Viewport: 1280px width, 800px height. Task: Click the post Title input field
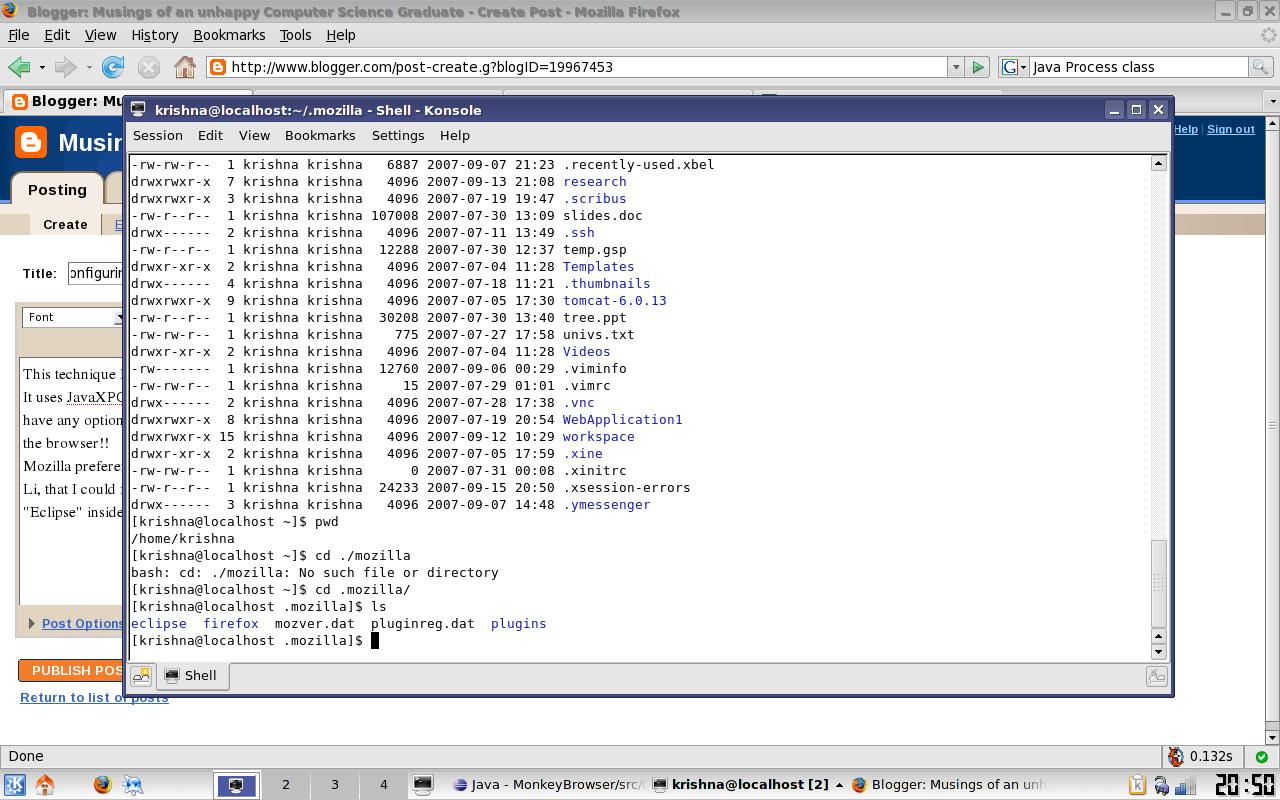tap(96, 273)
